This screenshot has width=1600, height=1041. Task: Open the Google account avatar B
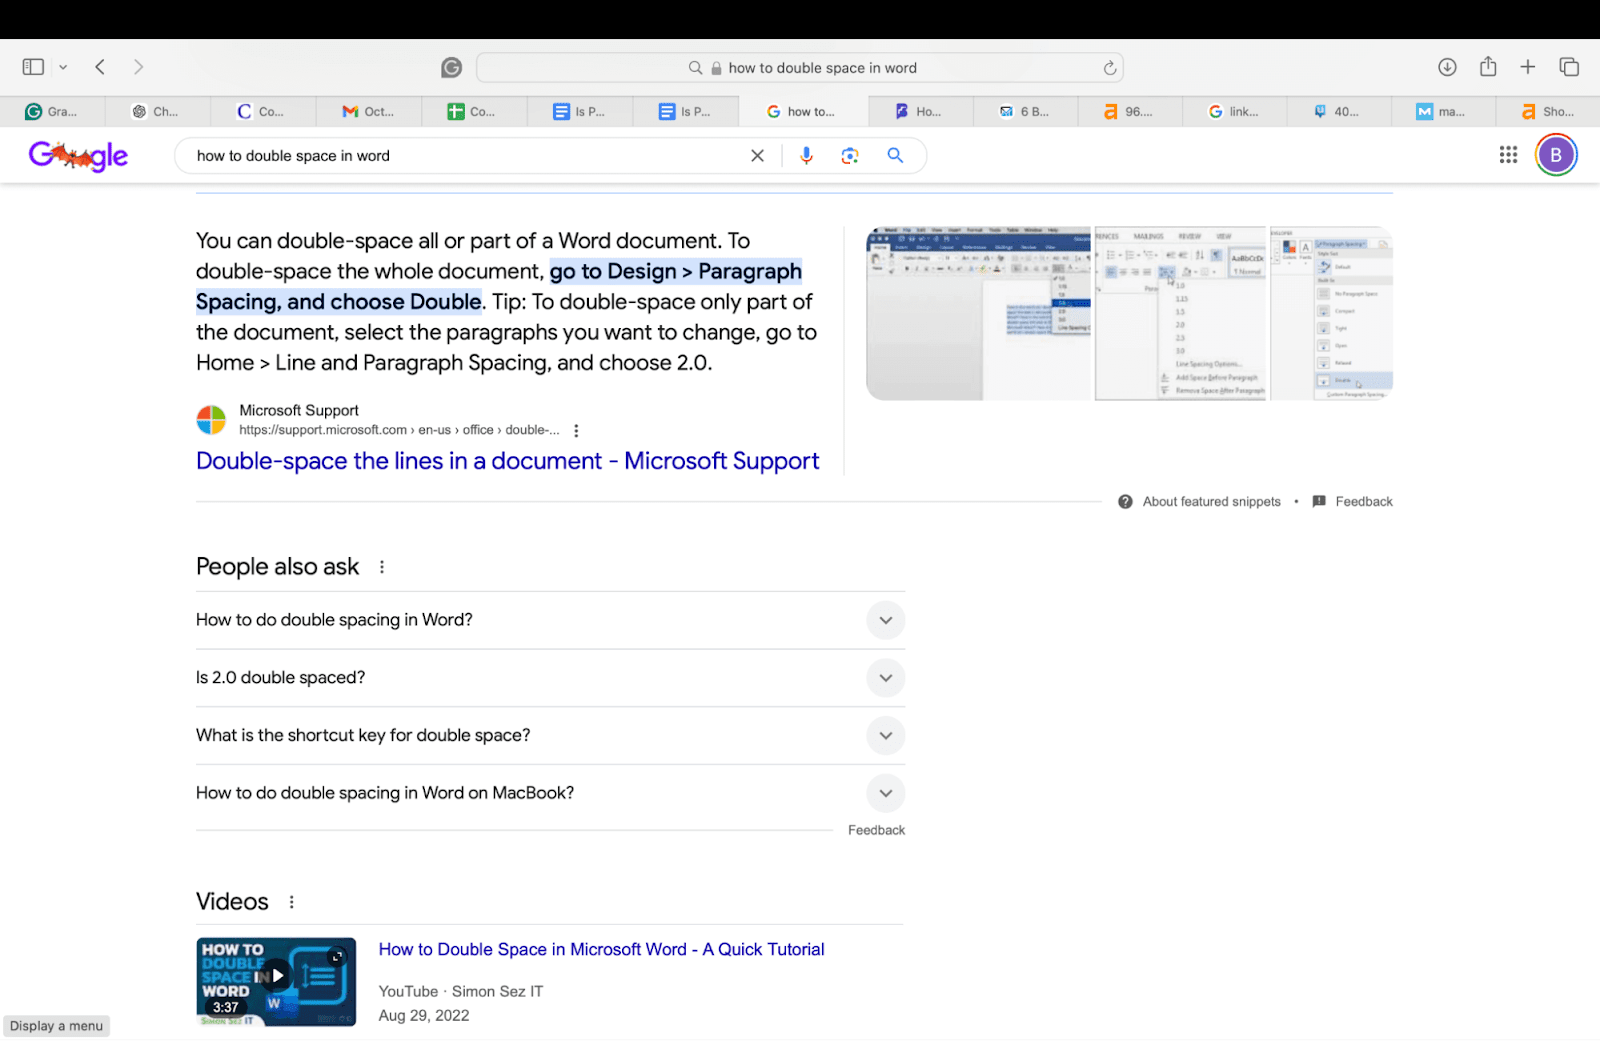pyautogui.click(x=1556, y=155)
